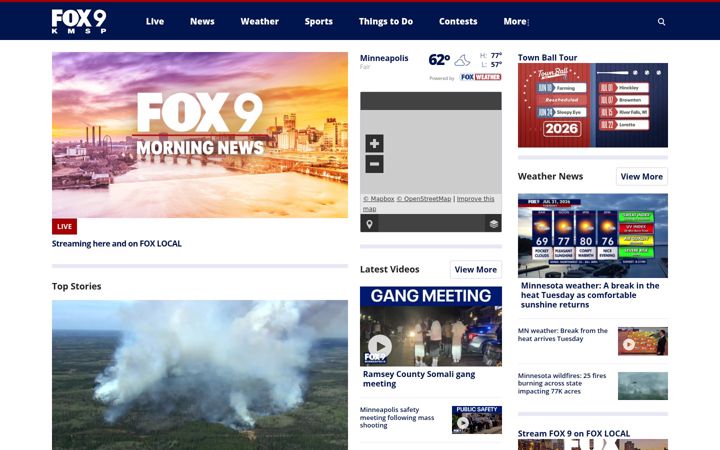Open the Weather menu item
Viewport: 720px width, 450px height.
click(259, 22)
